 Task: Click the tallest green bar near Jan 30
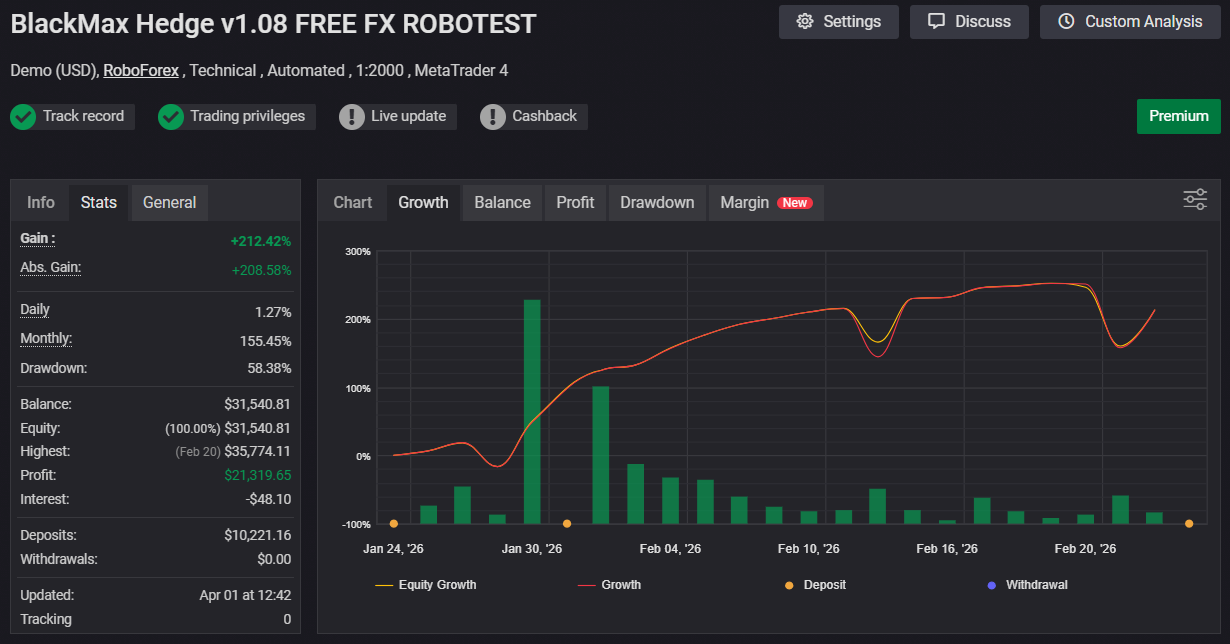click(532, 411)
